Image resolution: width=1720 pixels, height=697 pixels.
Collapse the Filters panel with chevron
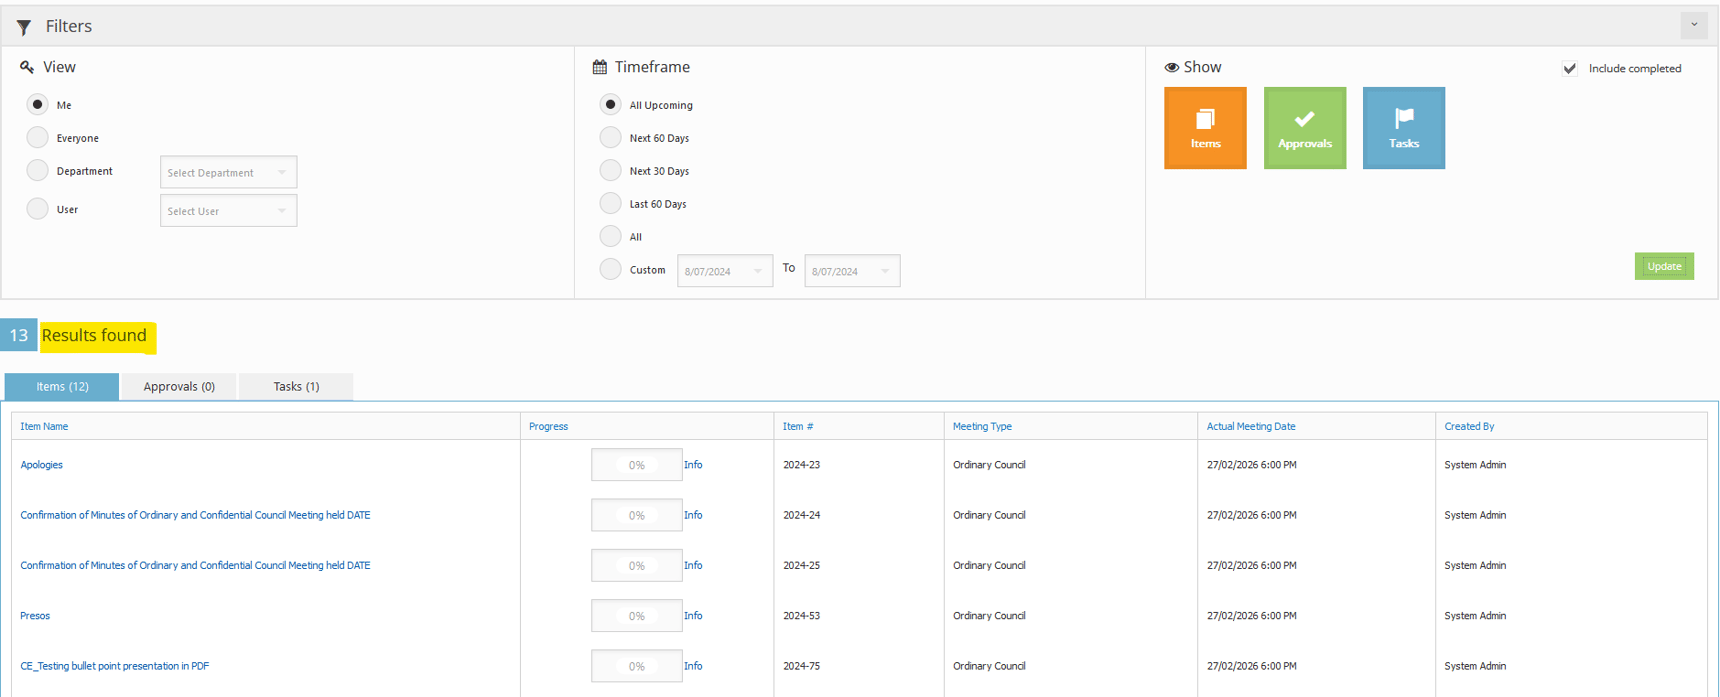click(x=1693, y=25)
